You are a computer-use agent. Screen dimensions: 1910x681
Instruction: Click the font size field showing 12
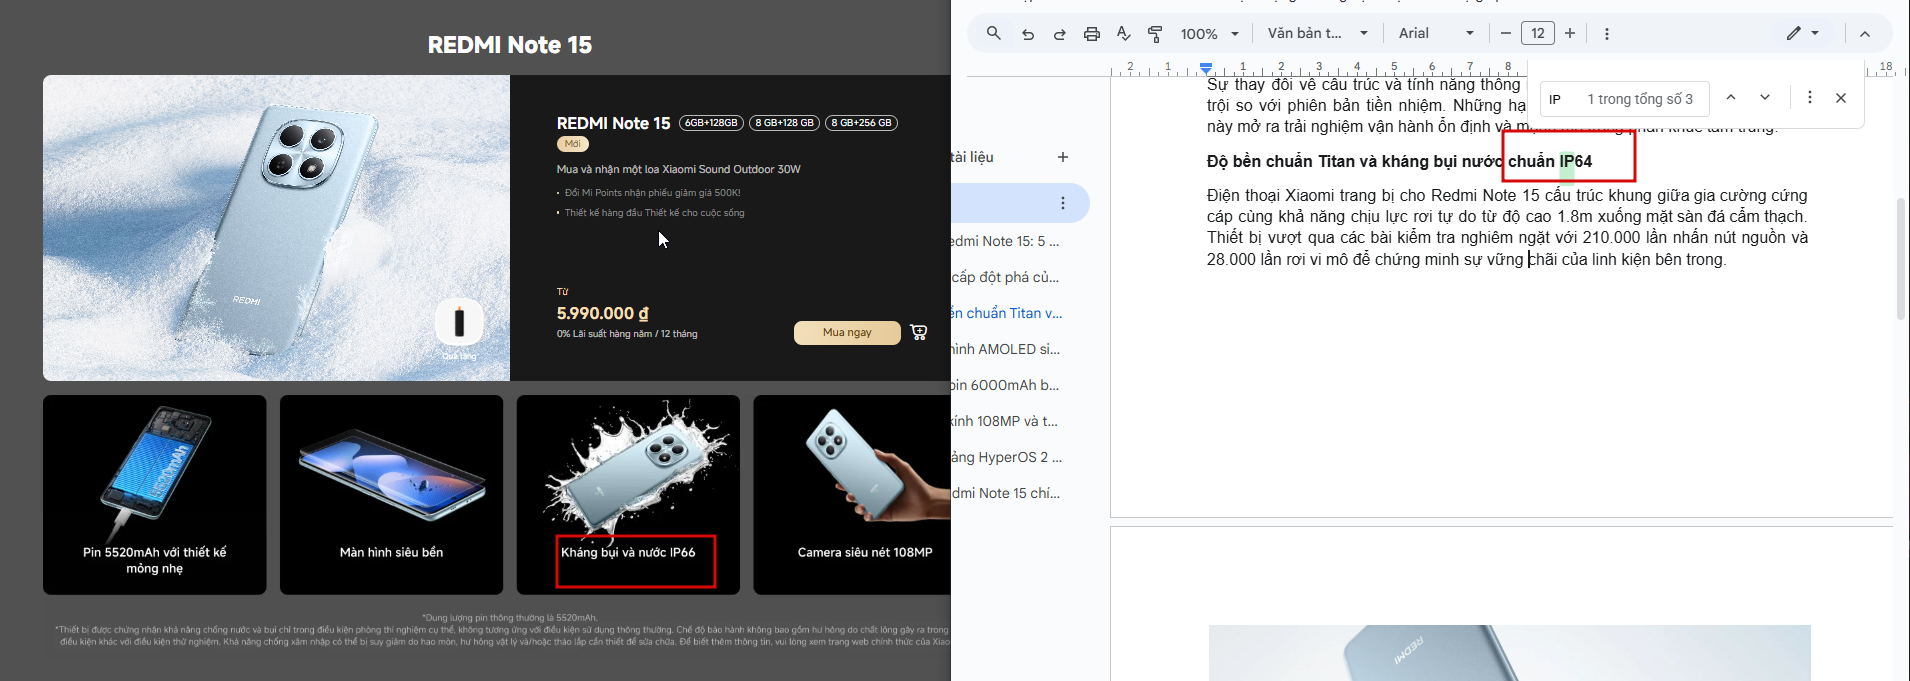coord(1538,34)
